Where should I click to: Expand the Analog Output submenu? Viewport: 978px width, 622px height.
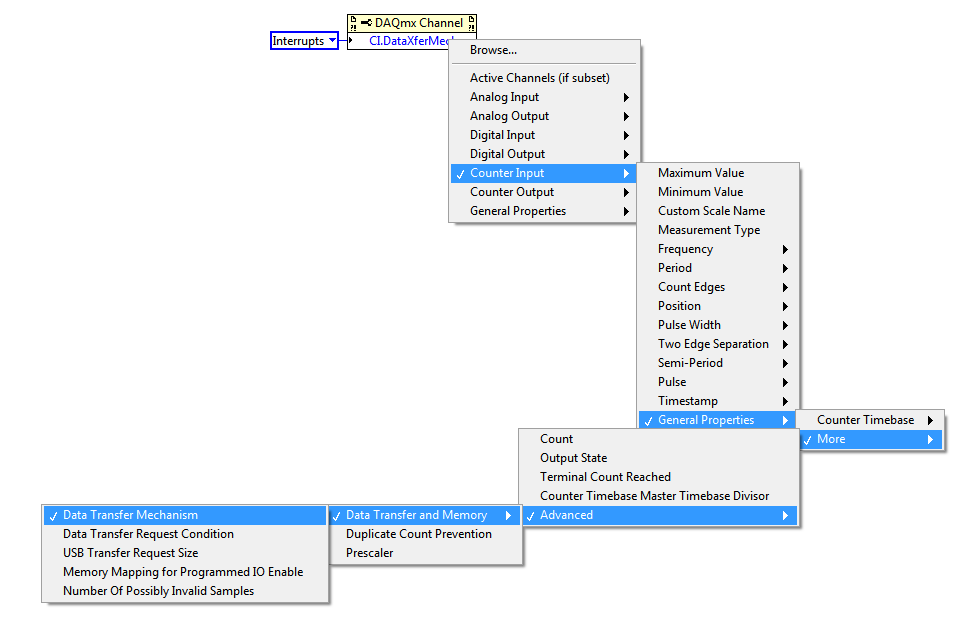(x=544, y=116)
